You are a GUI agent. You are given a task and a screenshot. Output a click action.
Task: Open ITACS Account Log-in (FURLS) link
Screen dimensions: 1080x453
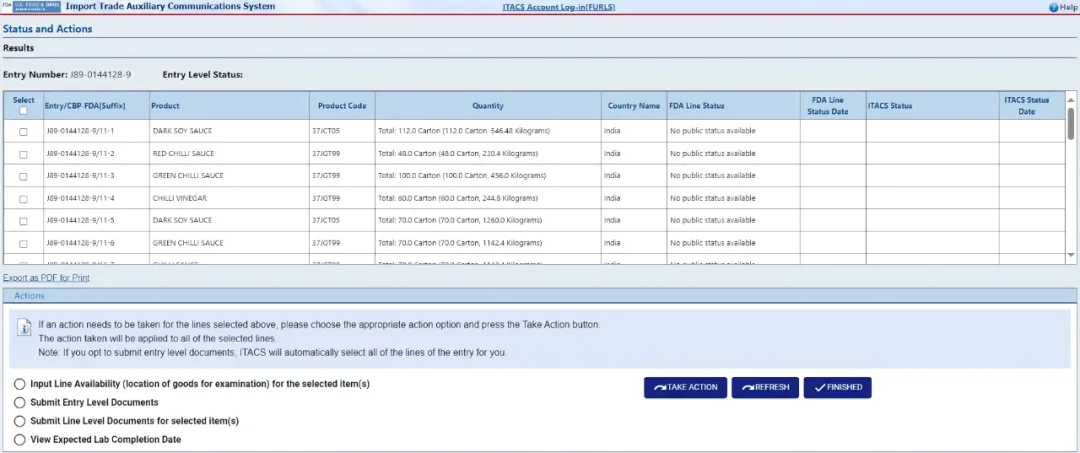point(558,7)
